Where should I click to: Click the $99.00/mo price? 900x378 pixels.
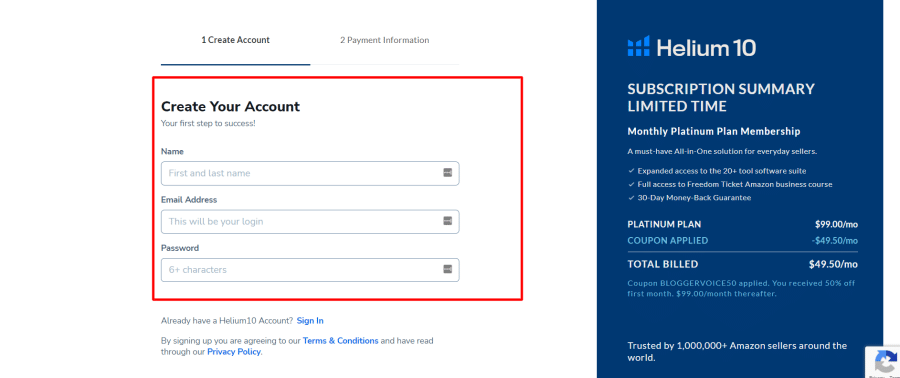coord(836,224)
